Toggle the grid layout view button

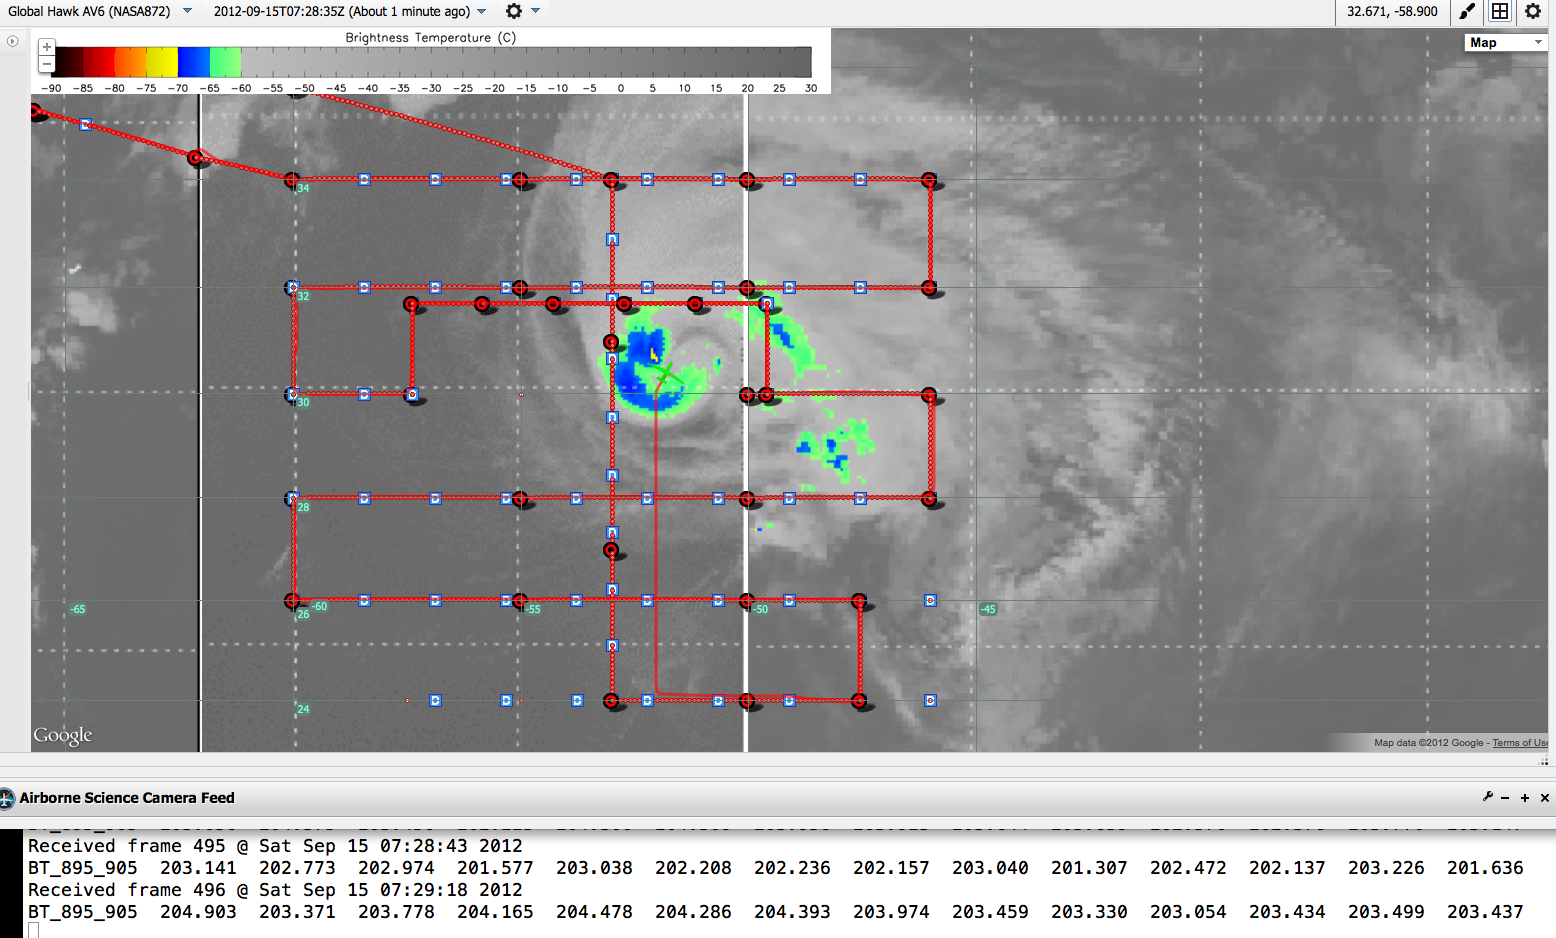pyautogui.click(x=1500, y=12)
